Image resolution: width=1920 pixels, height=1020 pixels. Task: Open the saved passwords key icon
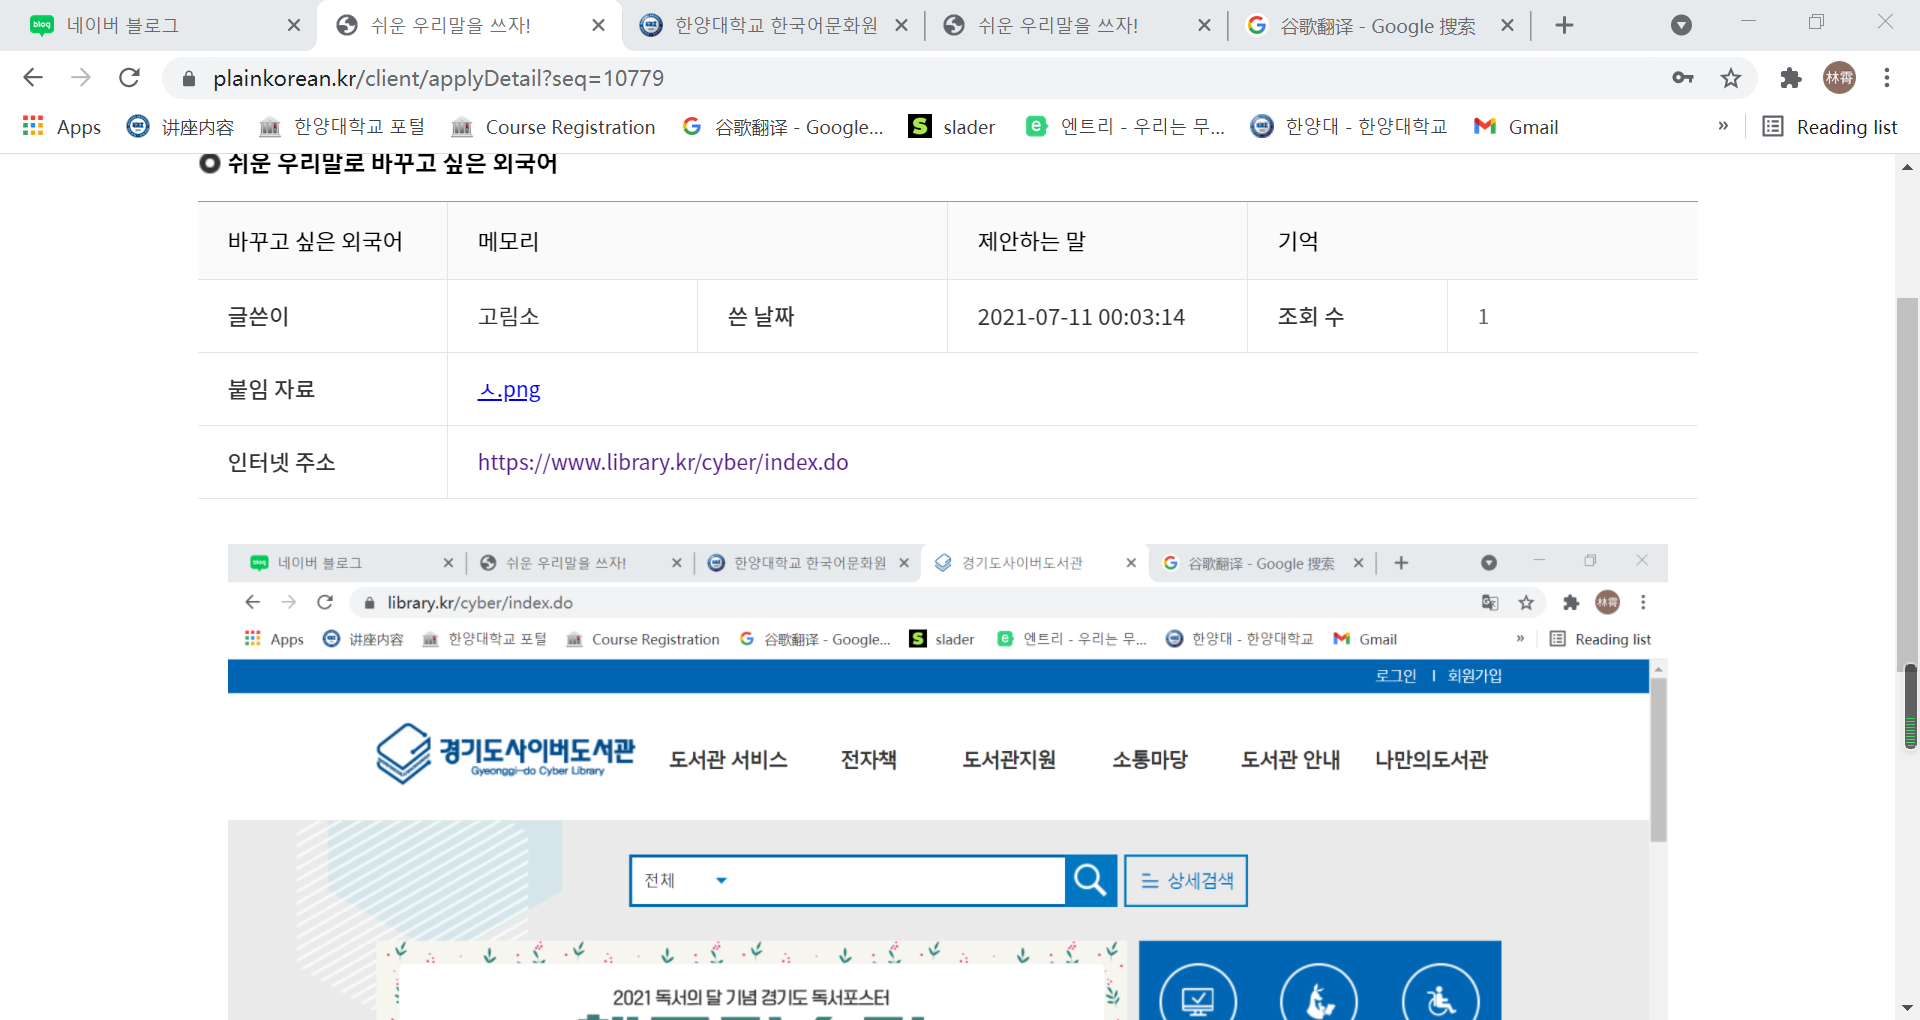coord(1683,78)
